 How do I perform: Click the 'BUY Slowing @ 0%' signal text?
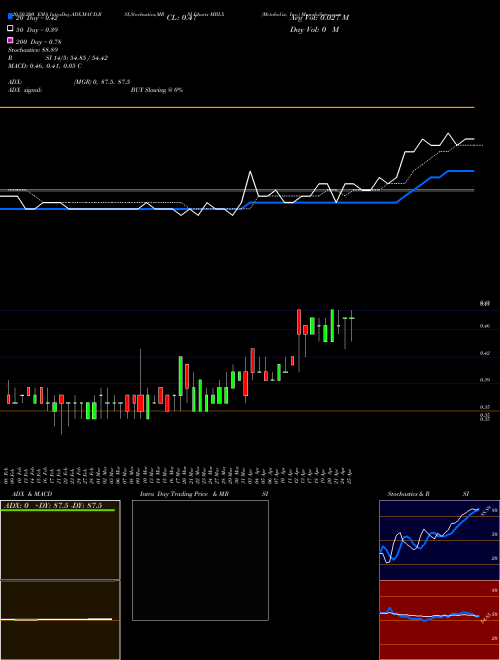coord(157,90)
